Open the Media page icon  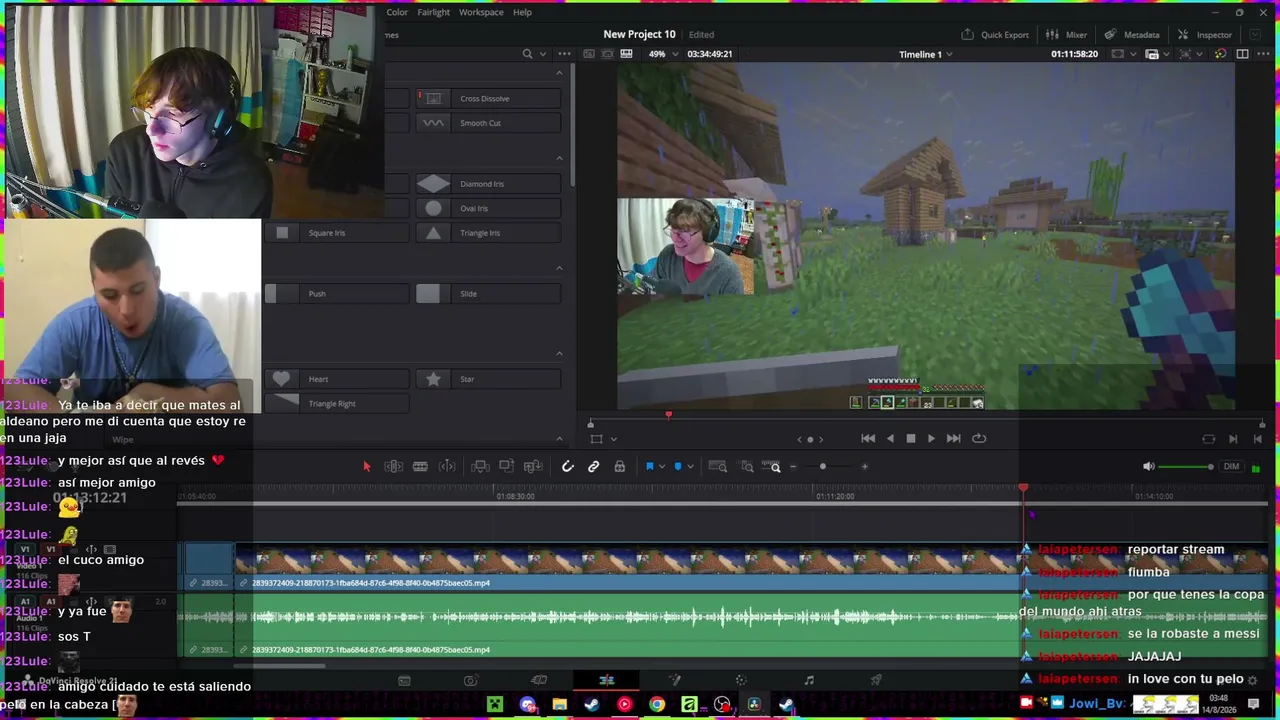tap(404, 680)
